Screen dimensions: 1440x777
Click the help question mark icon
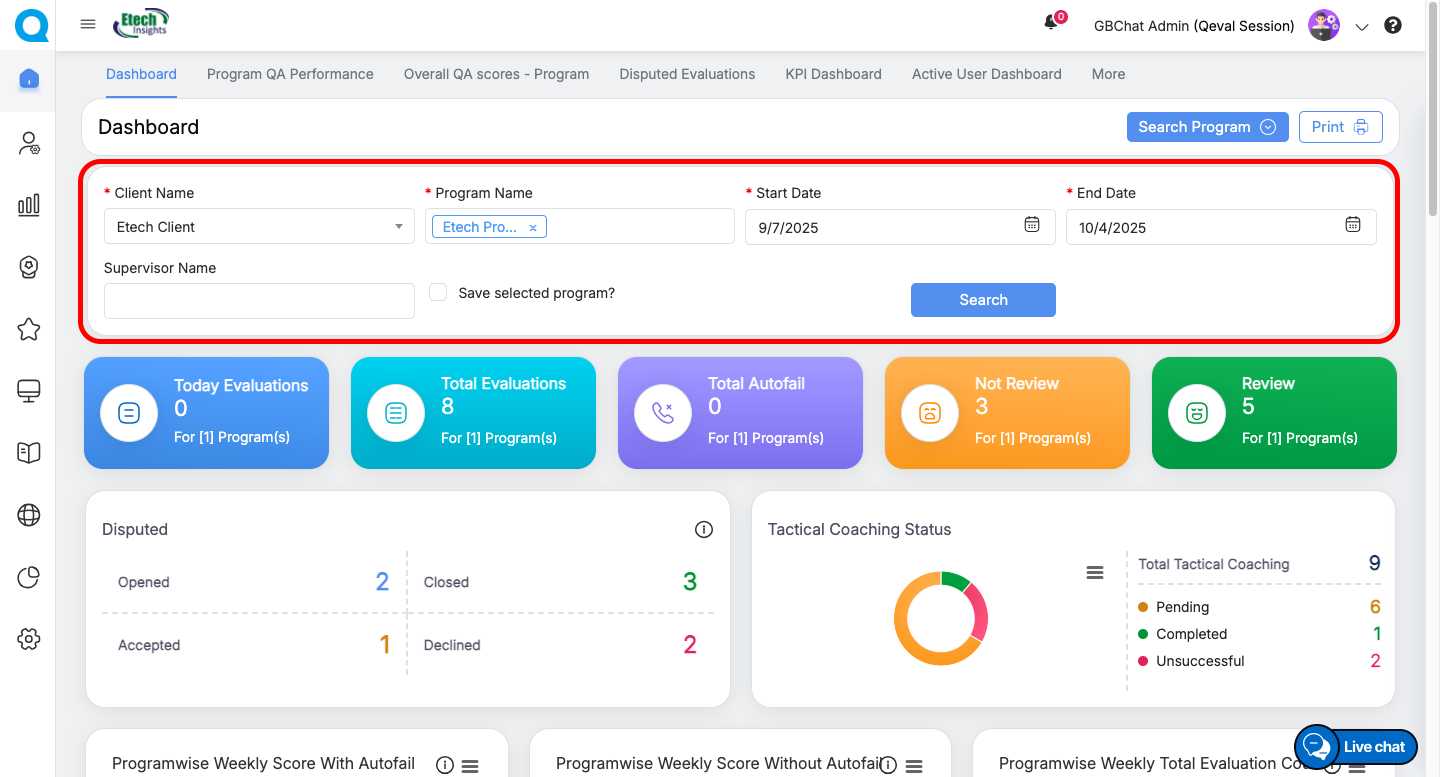coord(1392,26)
